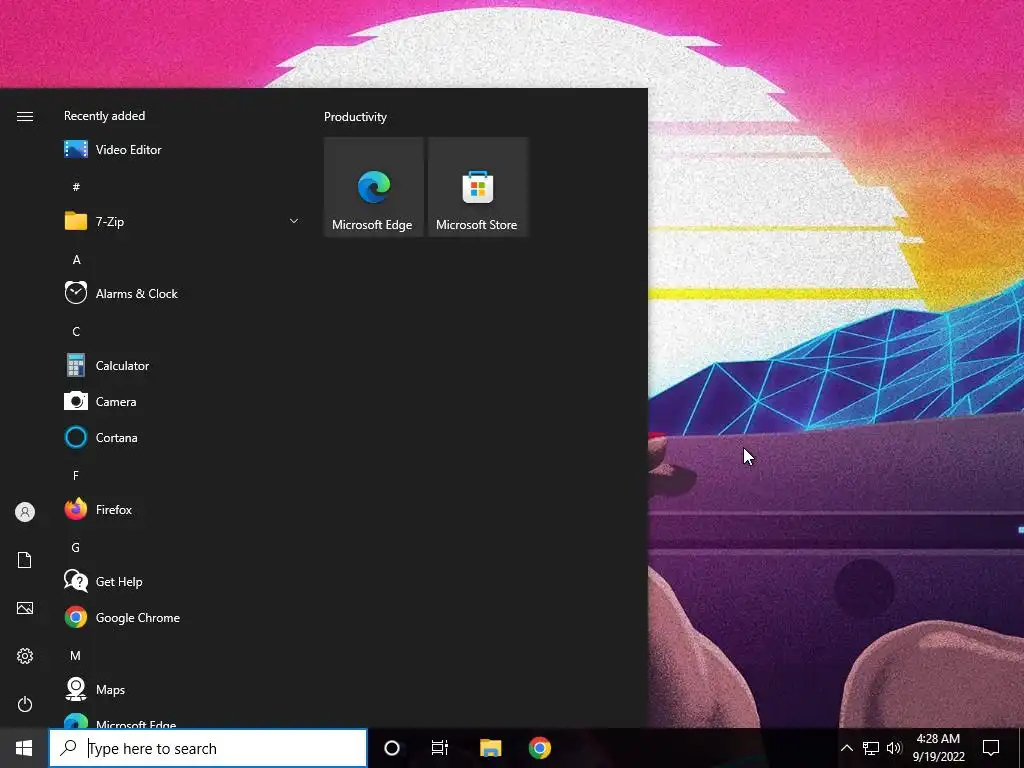The image size is (1024, 768).
Task: Click the letter F section header
Action: (76, 475)
